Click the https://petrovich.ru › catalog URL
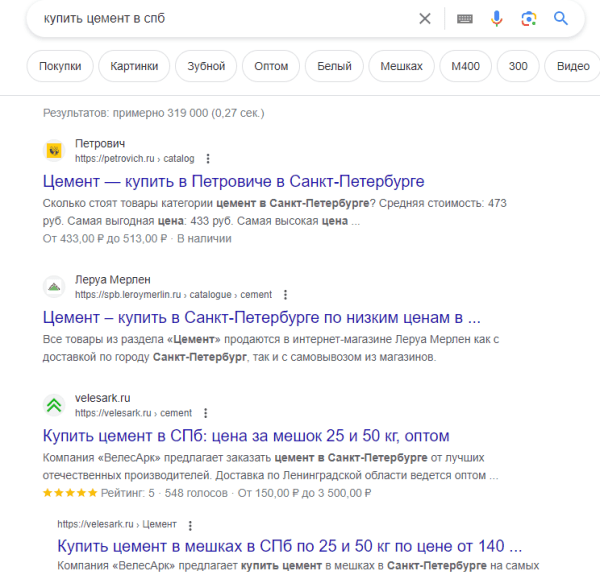The image size is (600, 575). coord(135,158)
